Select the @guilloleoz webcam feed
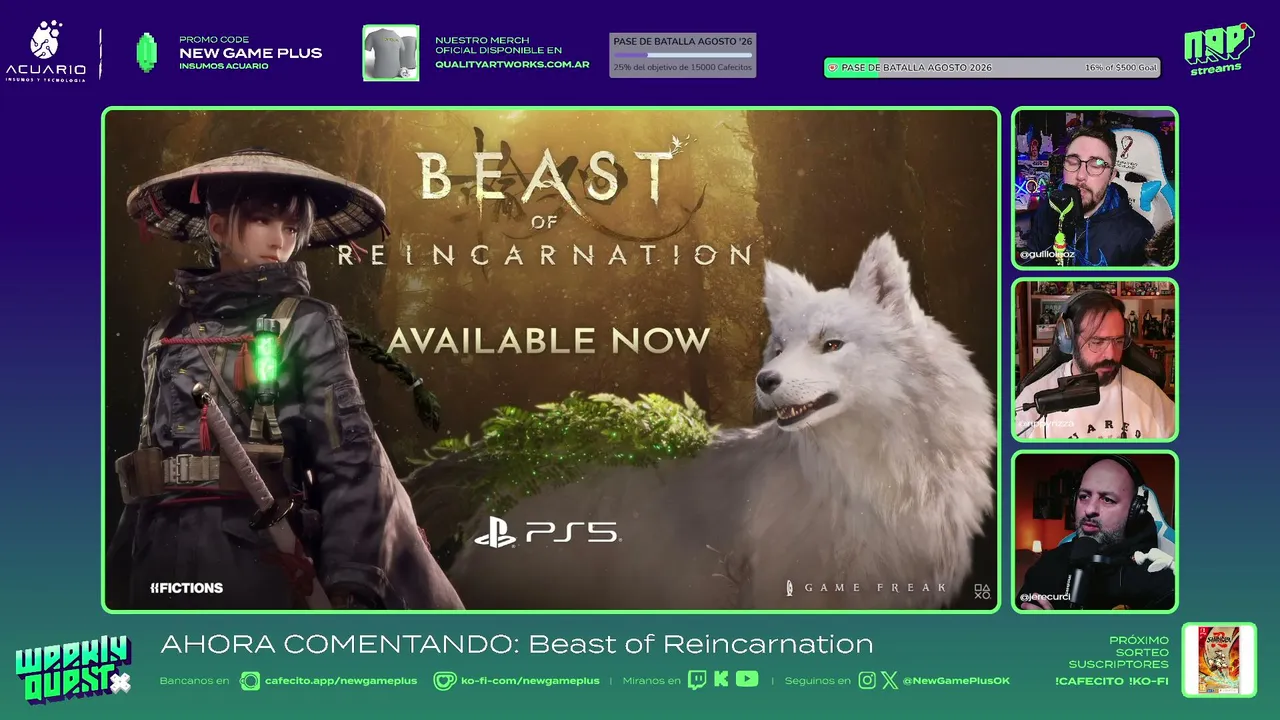 click(1095, 188)
